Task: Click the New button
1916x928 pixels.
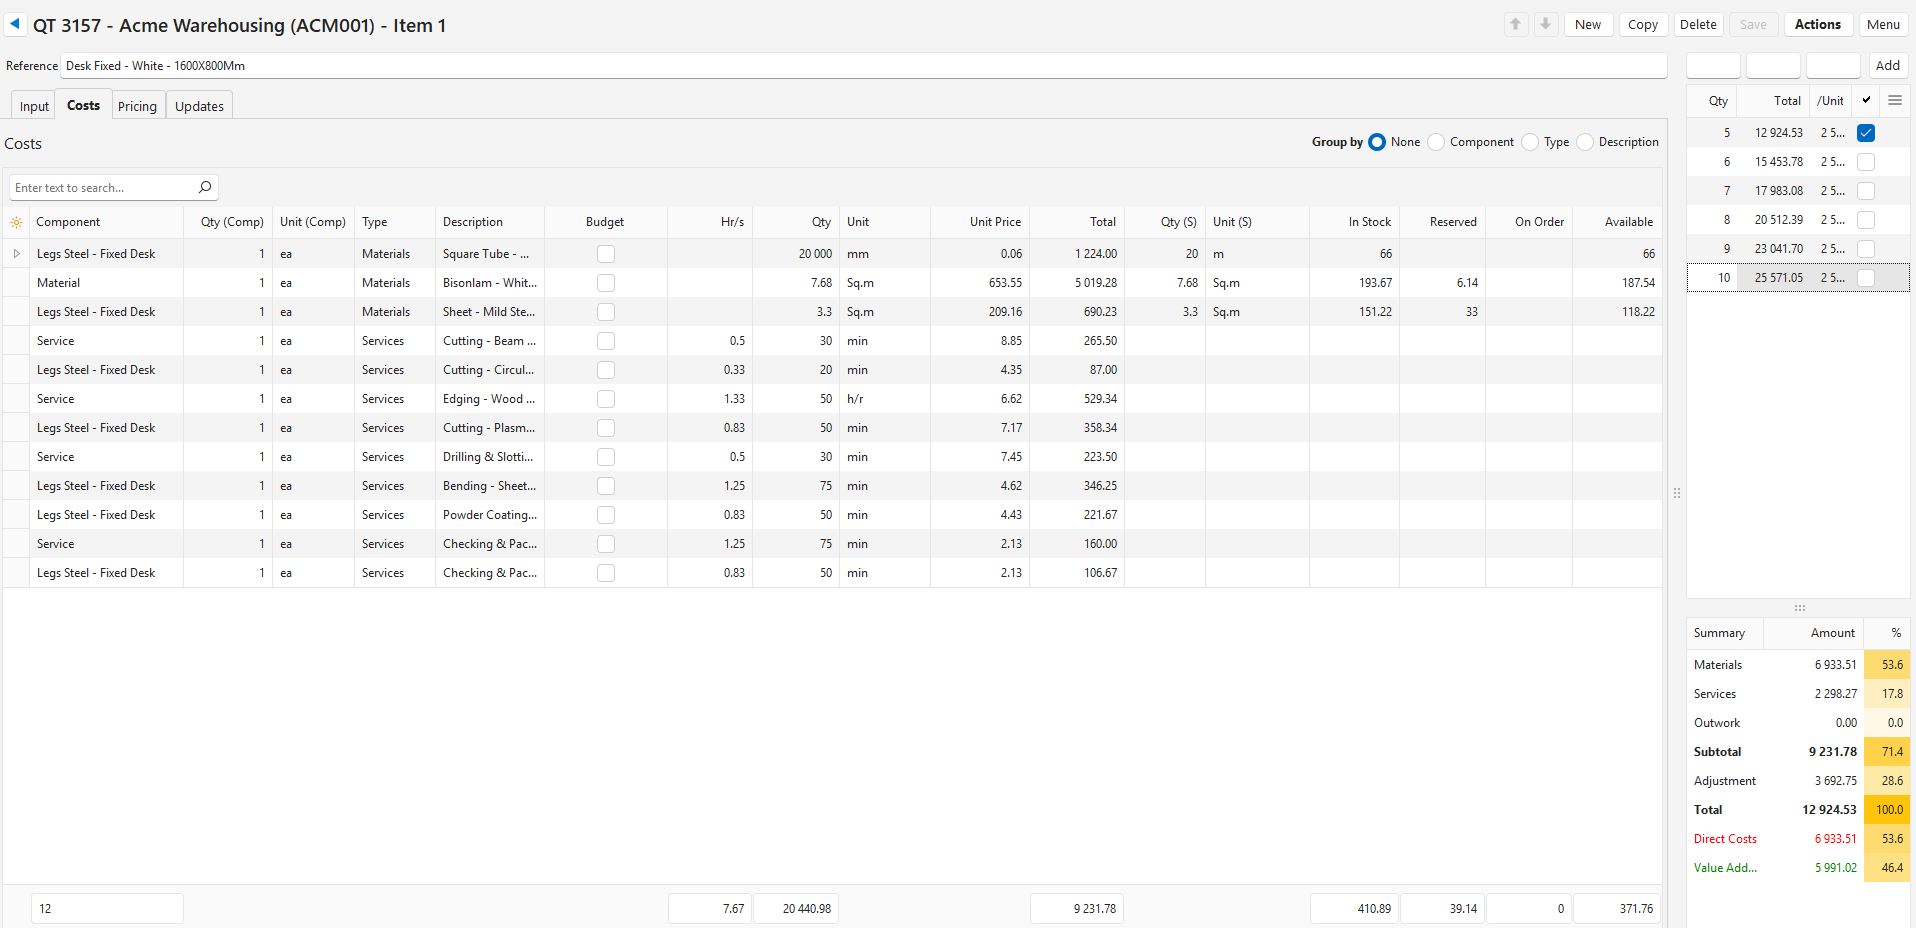Action: pyautogui.click(x=1588, y=24)
